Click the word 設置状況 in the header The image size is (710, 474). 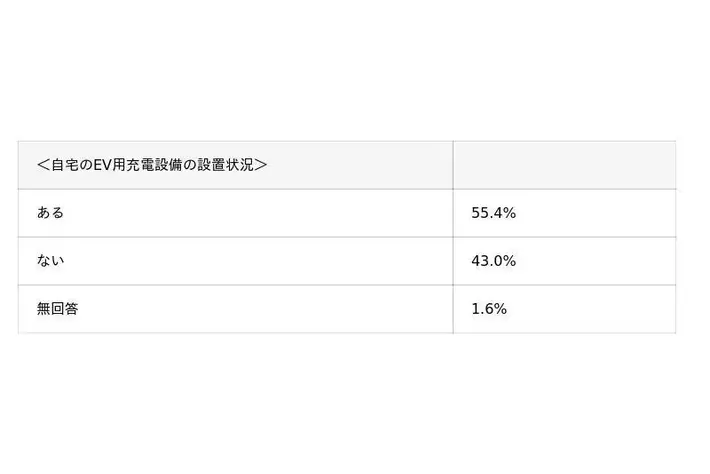click(x=225, y=165)
